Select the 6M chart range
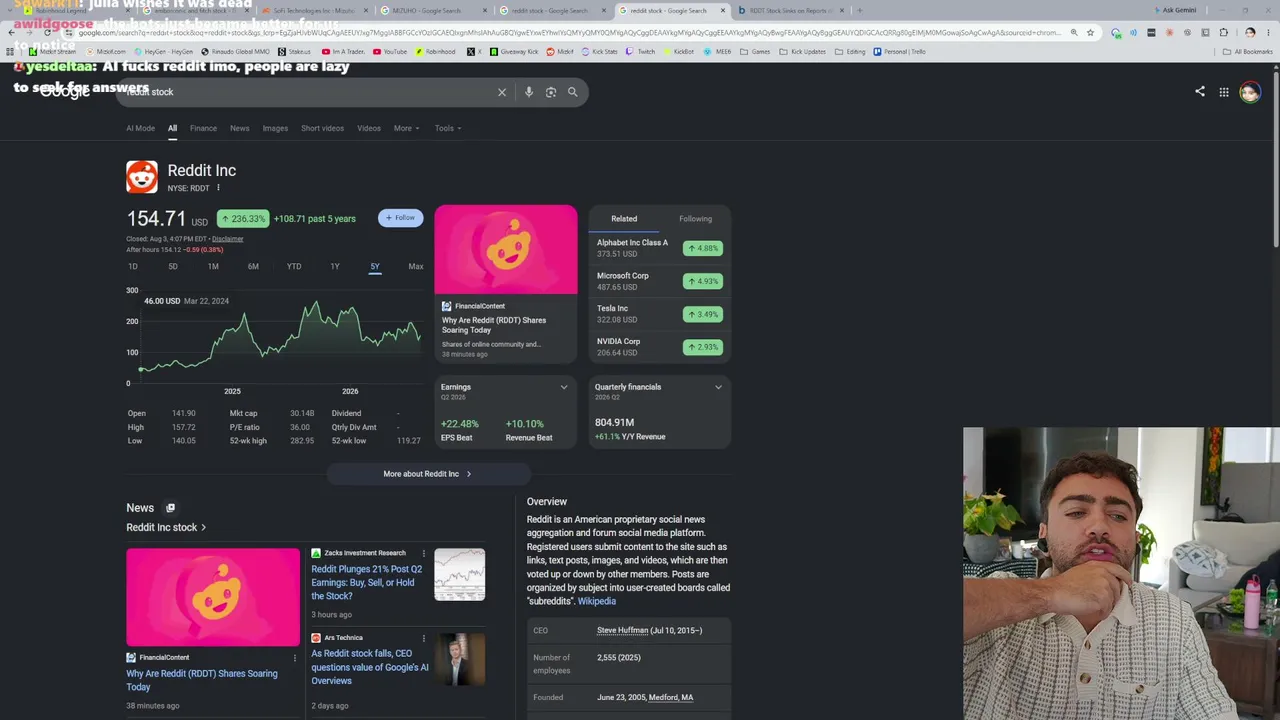The image size is (1280, 720). click(x=253, y=266)
